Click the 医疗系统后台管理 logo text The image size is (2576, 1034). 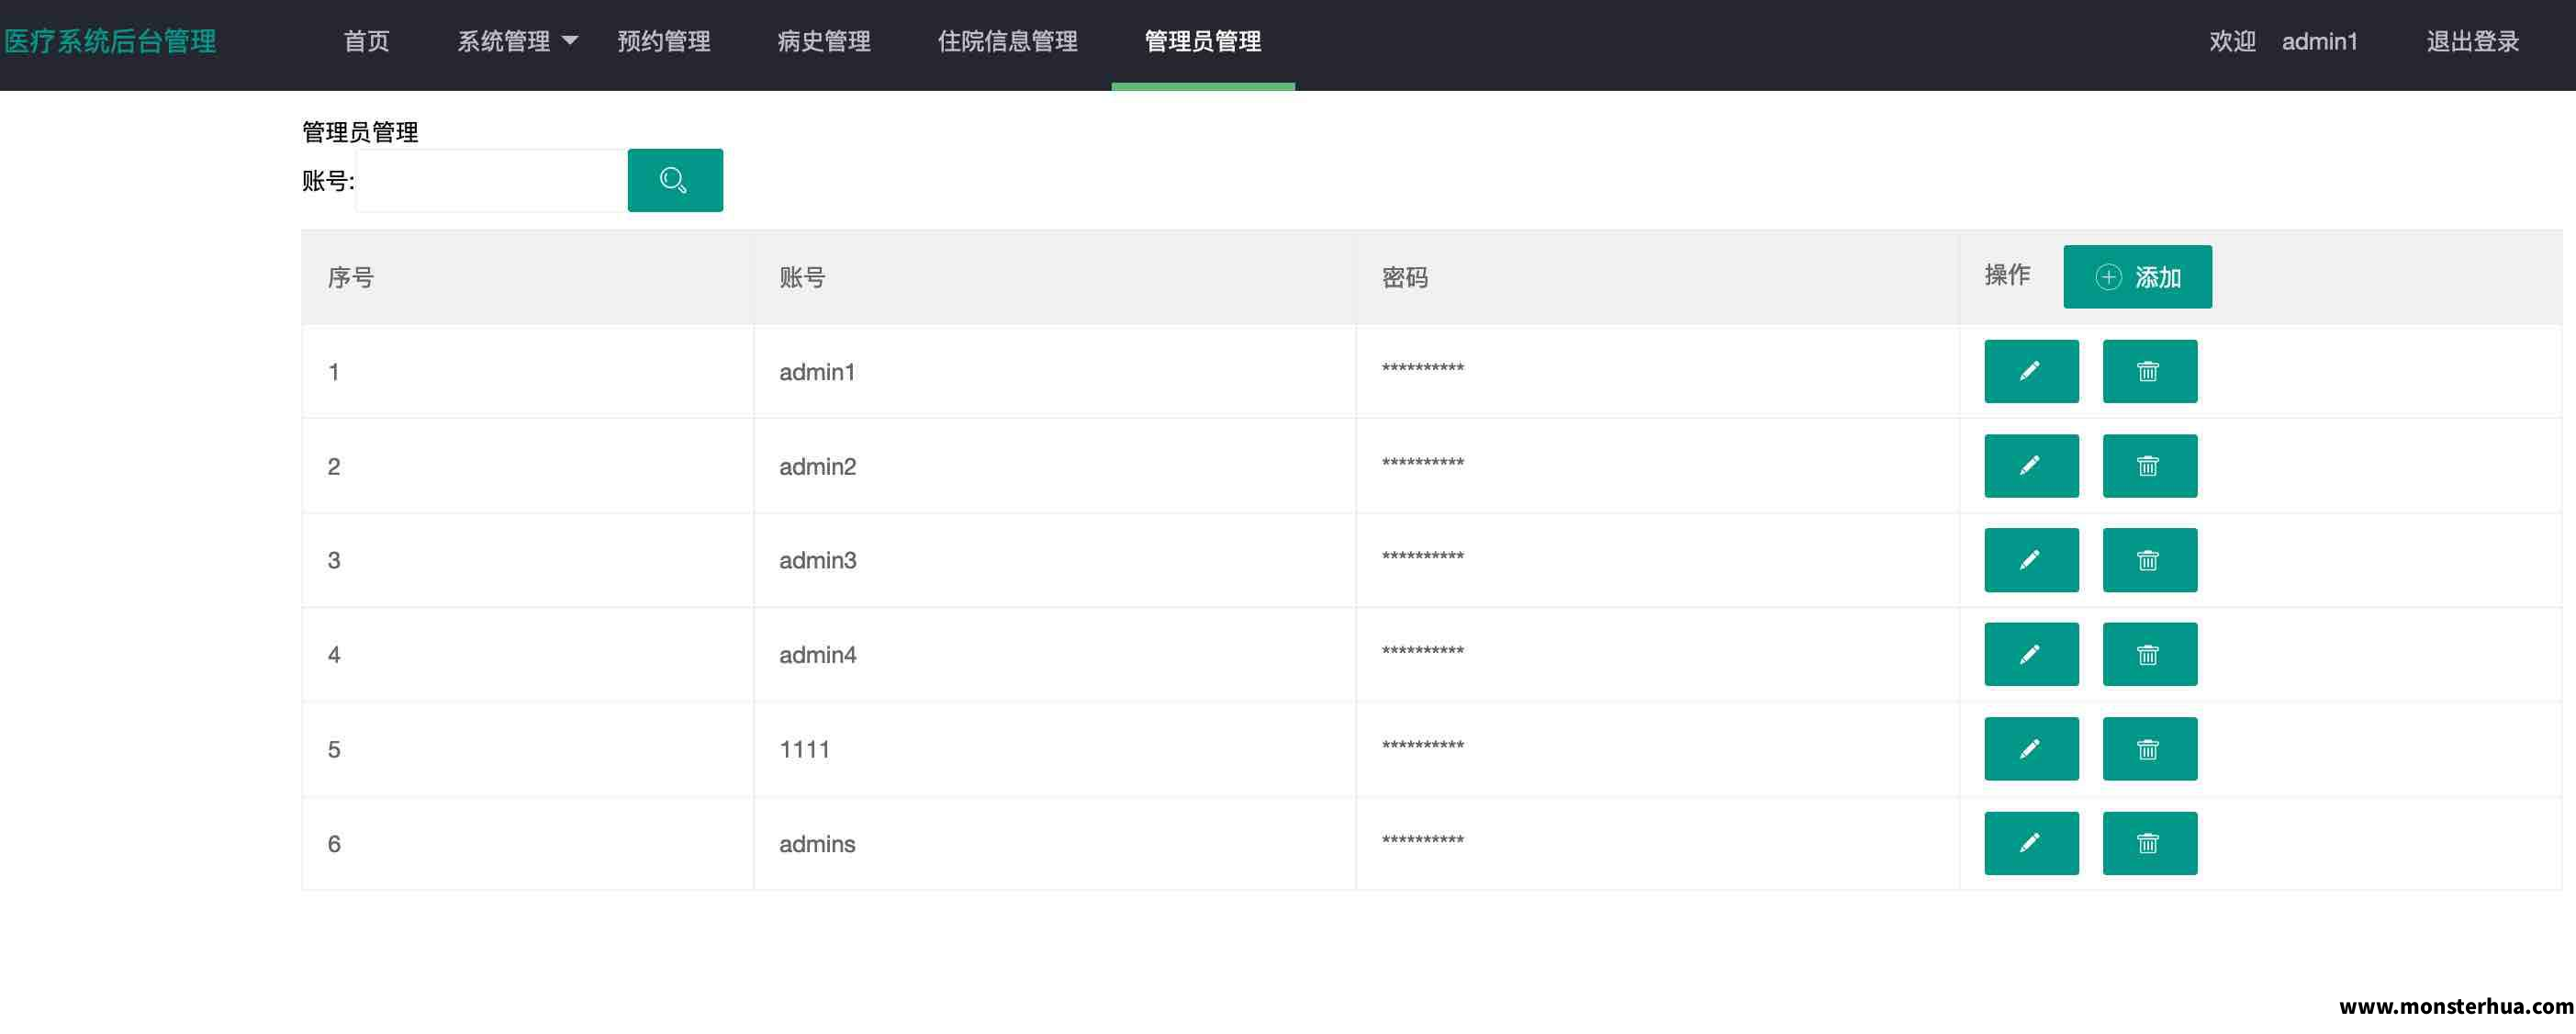point(110,41)
